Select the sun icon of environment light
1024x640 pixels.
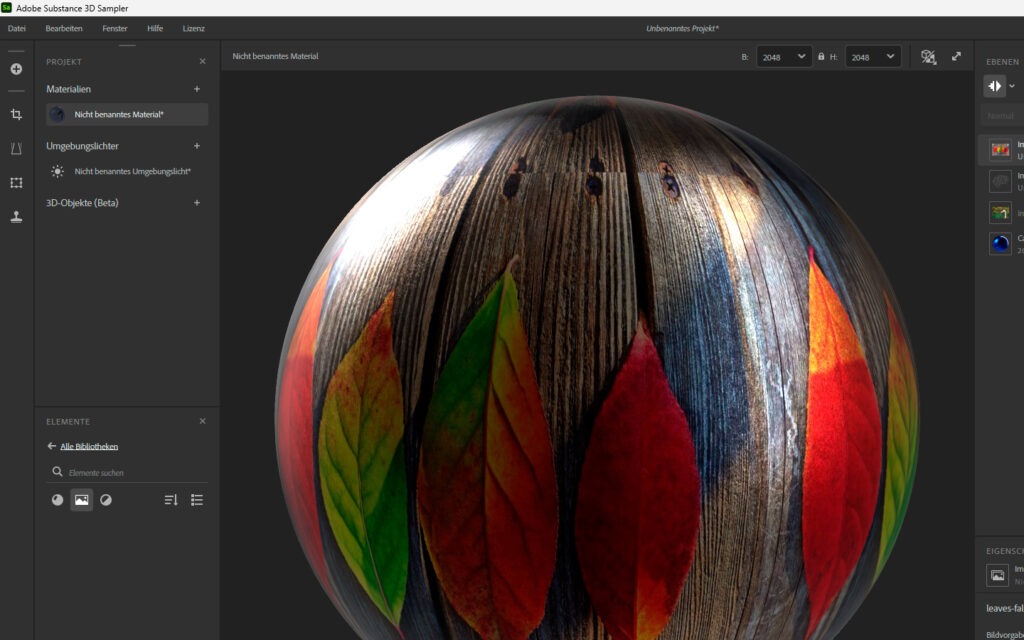(x=57, y=171)
